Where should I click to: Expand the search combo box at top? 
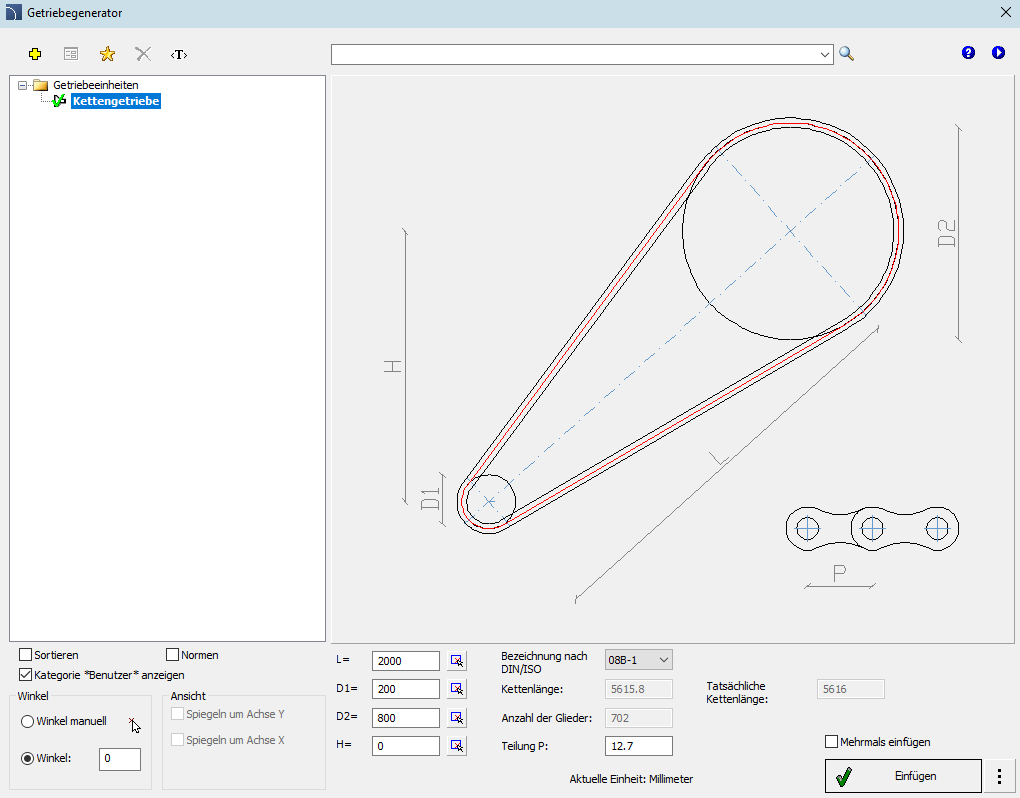tap(824, 55)
